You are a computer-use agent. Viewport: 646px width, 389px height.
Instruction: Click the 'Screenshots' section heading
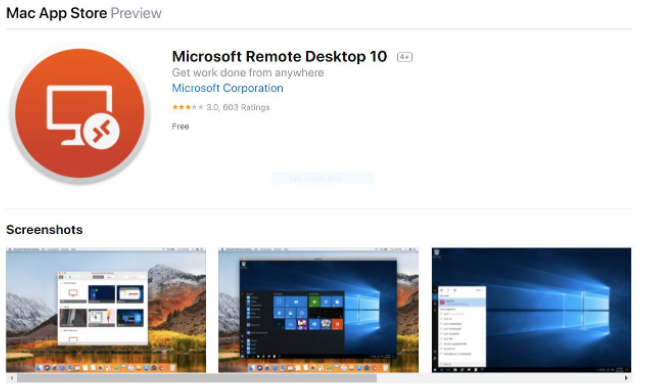(44, 230)
